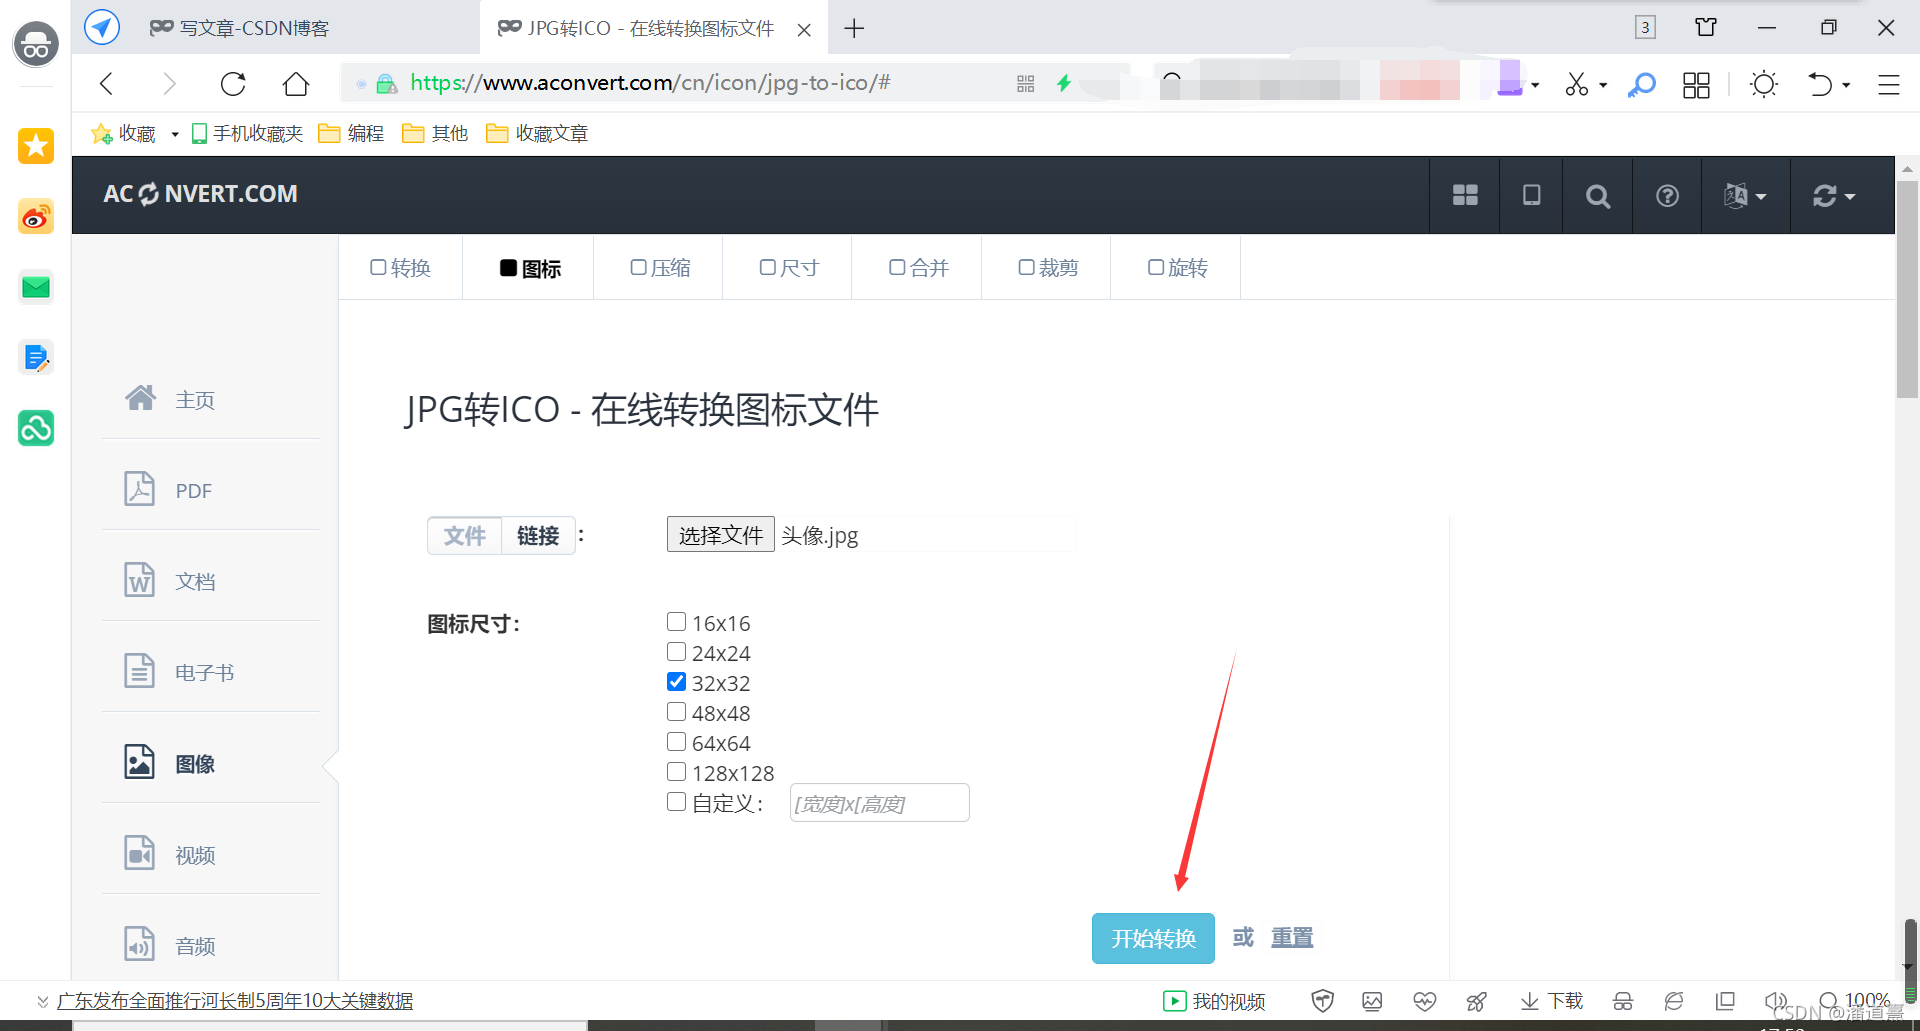Expand the scissors tool dropdown arrow
The image size is (1920, 1031).
coord(1603,85)
